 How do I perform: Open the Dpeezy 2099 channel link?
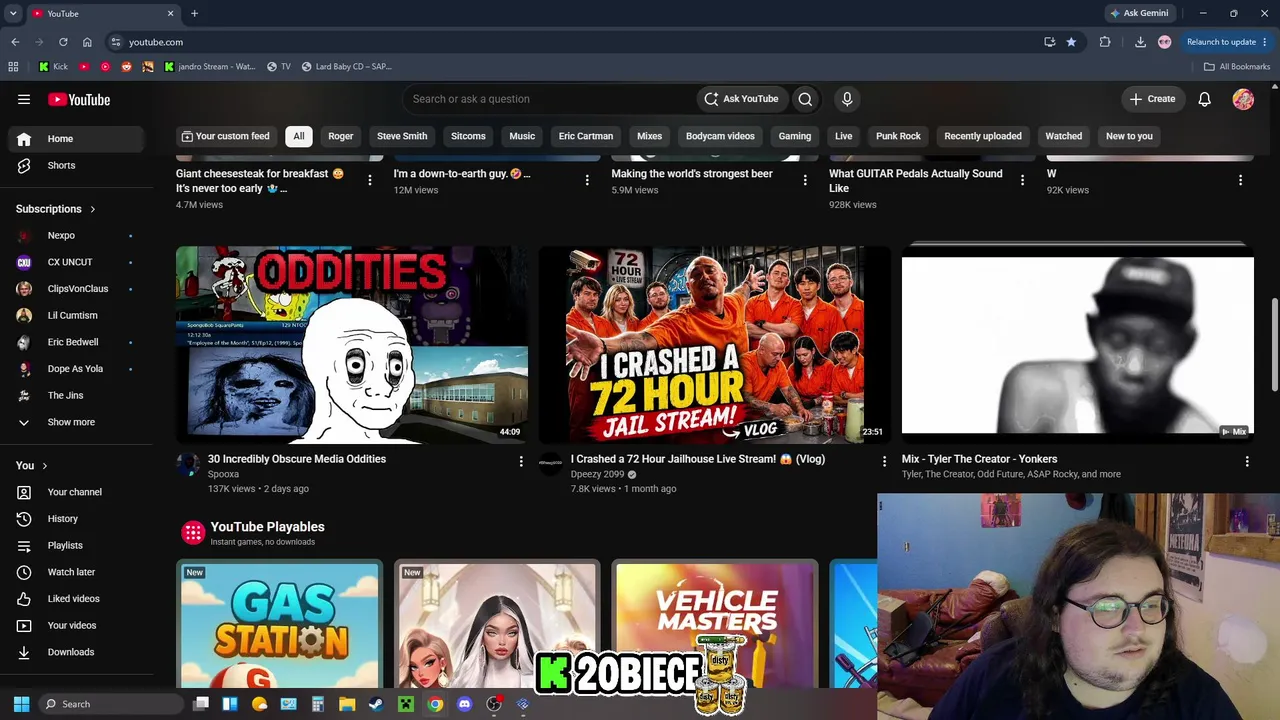[x=597, y=474]
